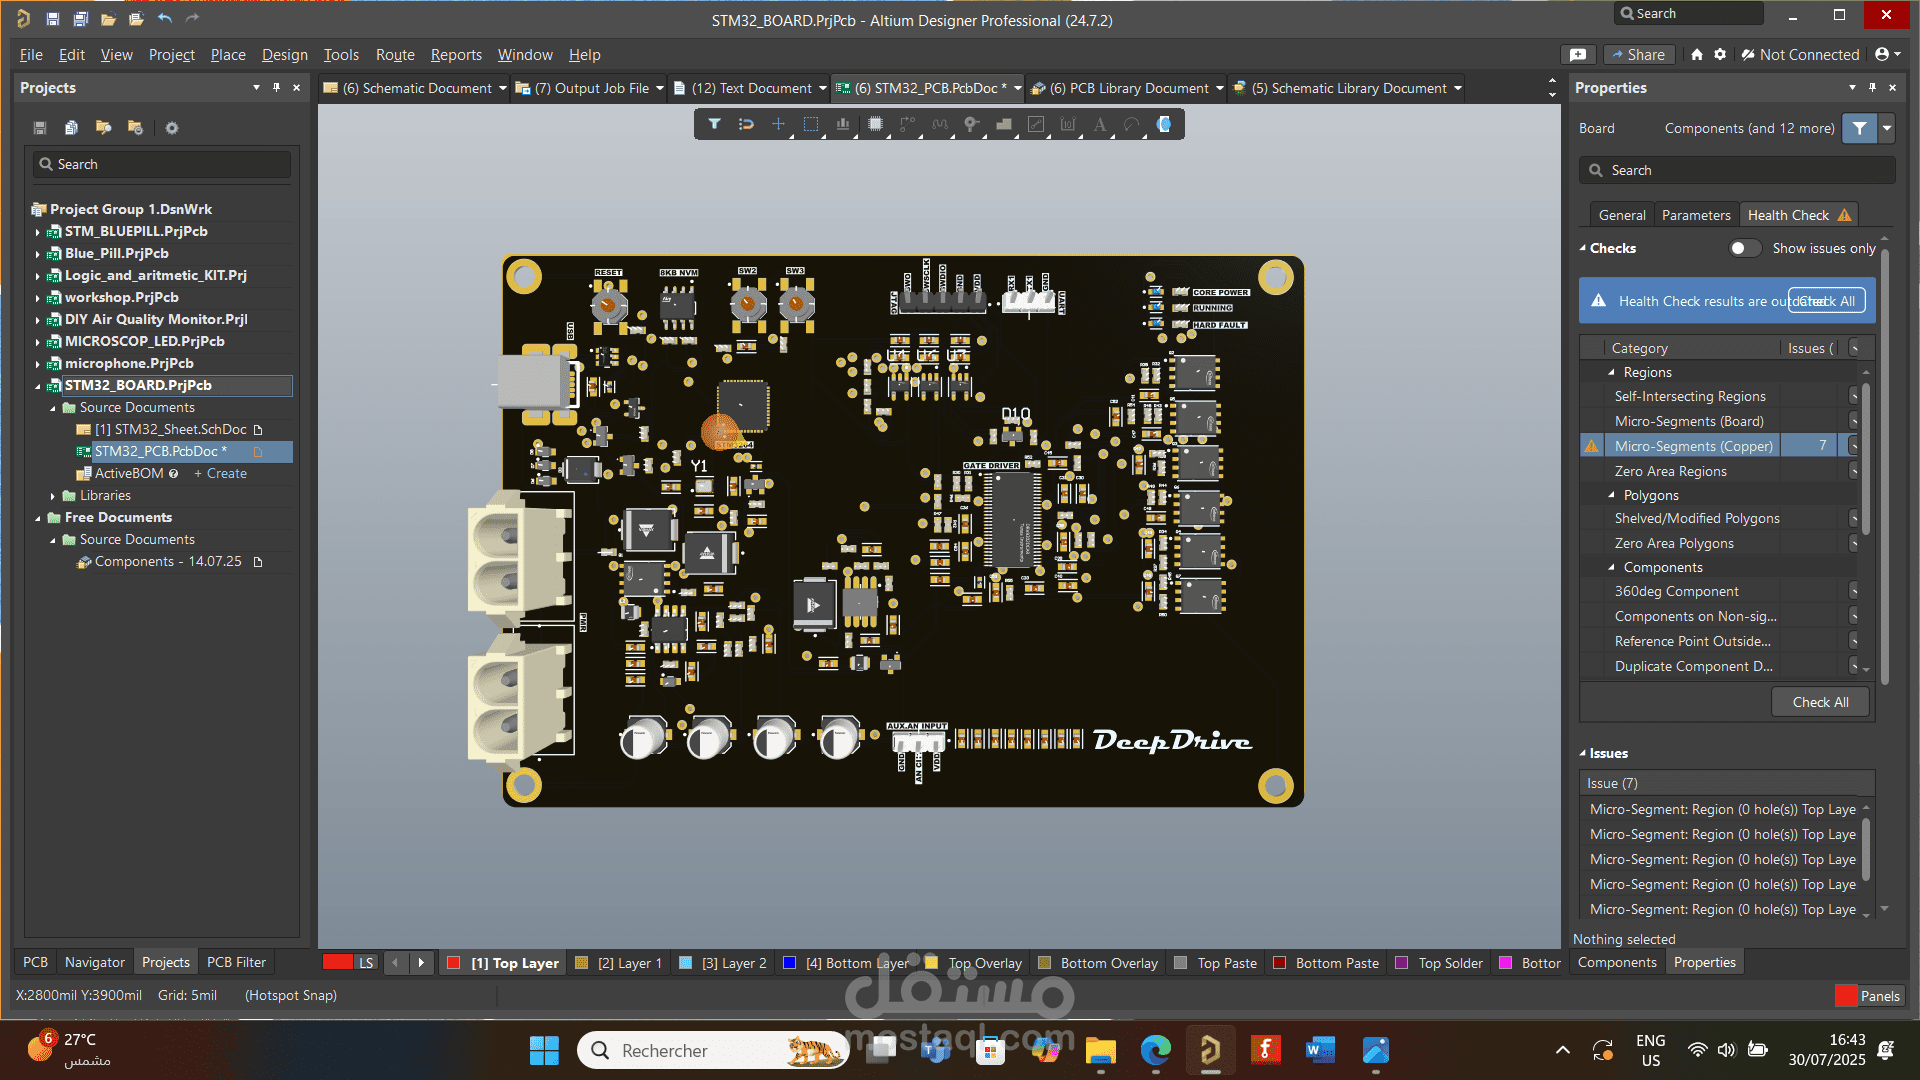Pick the interactive length tuning tool

pos(939,124)
